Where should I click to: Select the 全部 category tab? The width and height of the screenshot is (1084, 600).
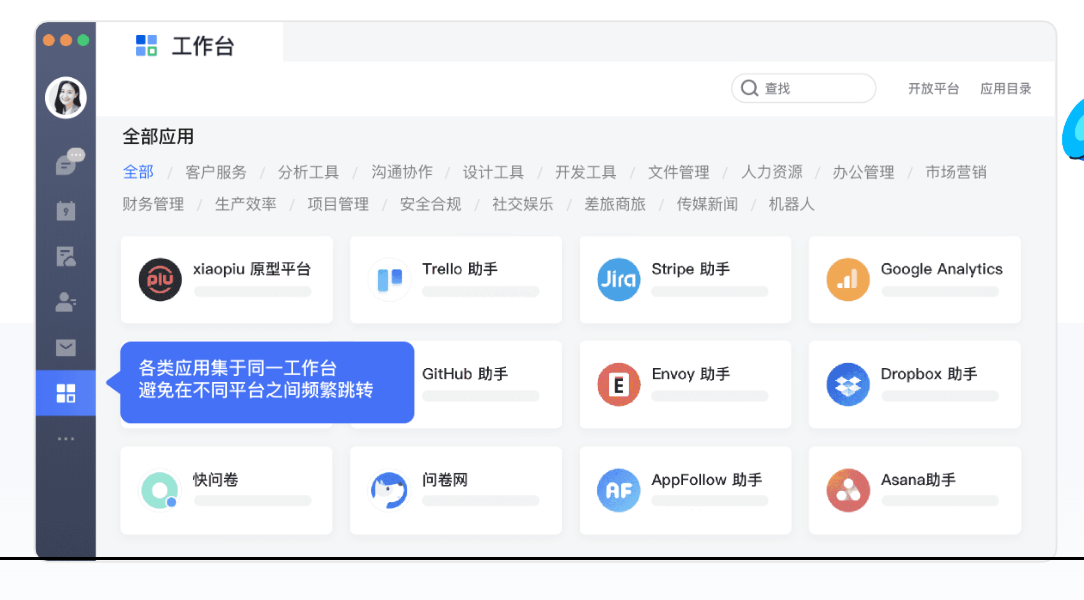(x=138, y=172)
